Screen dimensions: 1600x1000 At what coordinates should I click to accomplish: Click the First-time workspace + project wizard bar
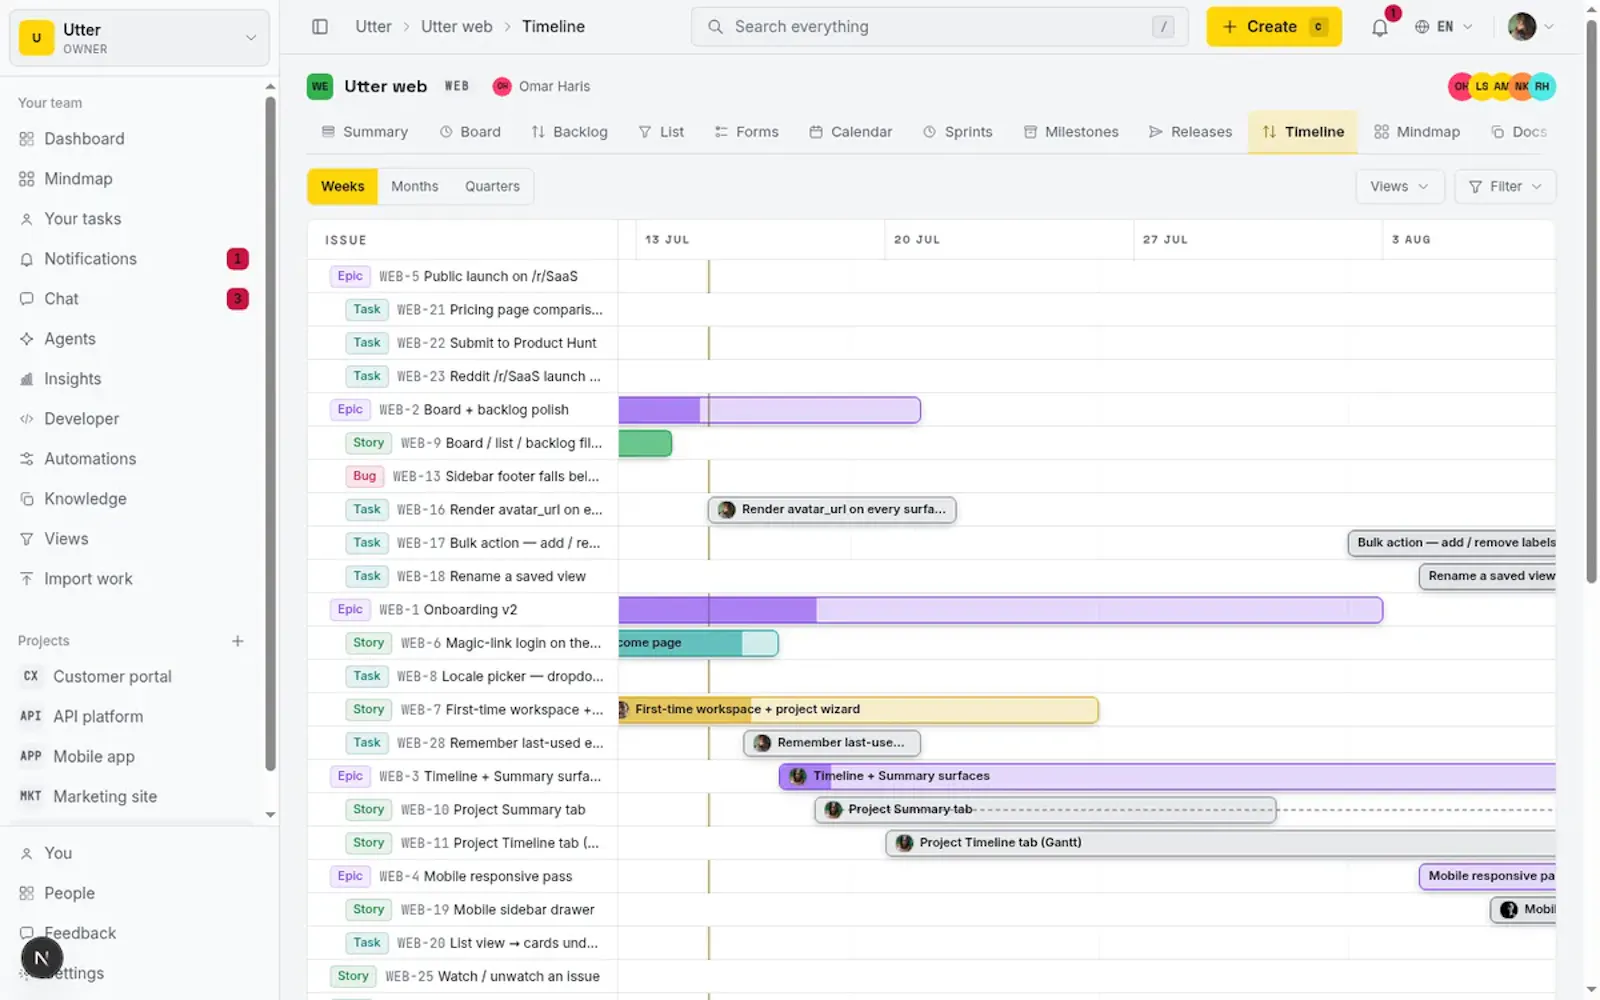(858, 710)
